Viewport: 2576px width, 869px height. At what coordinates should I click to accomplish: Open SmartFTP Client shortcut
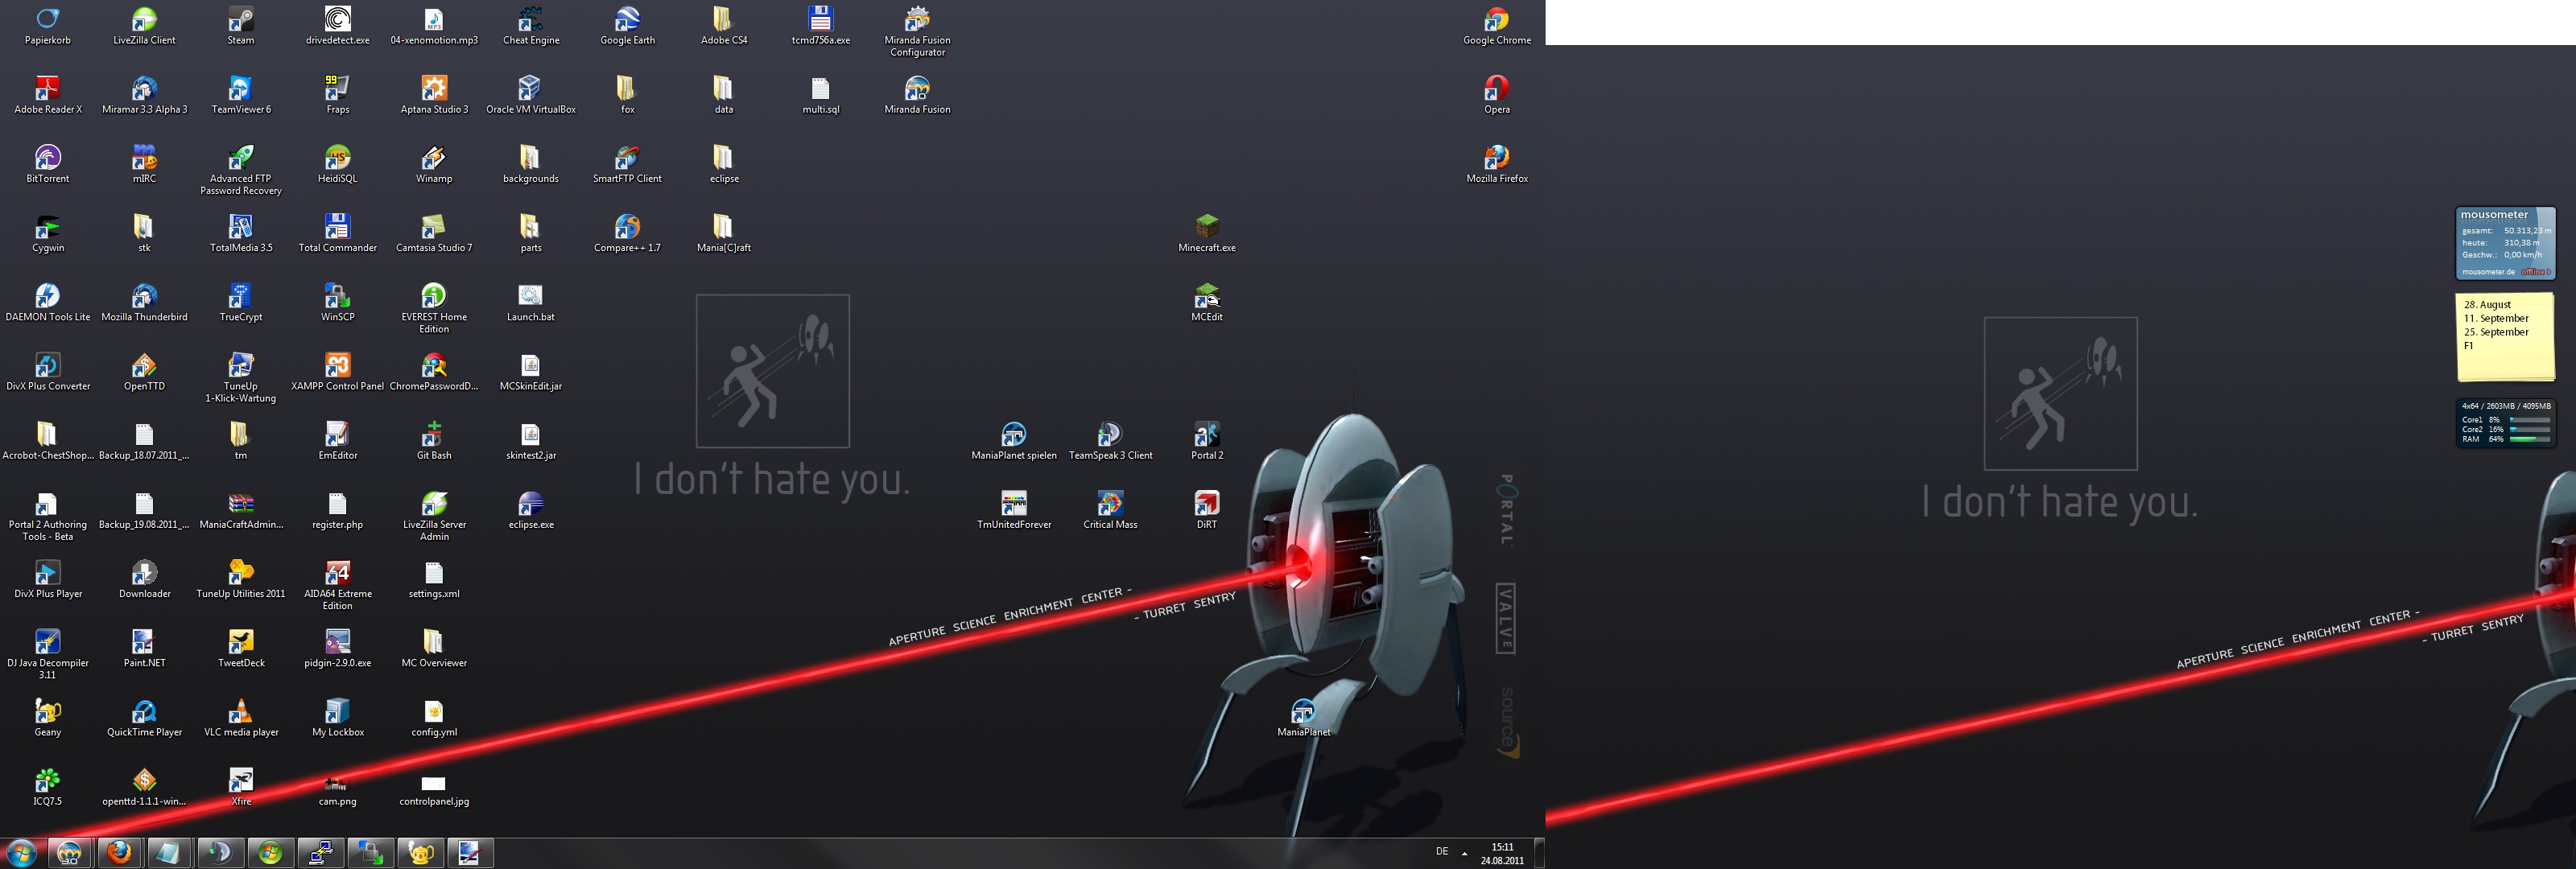627,163
